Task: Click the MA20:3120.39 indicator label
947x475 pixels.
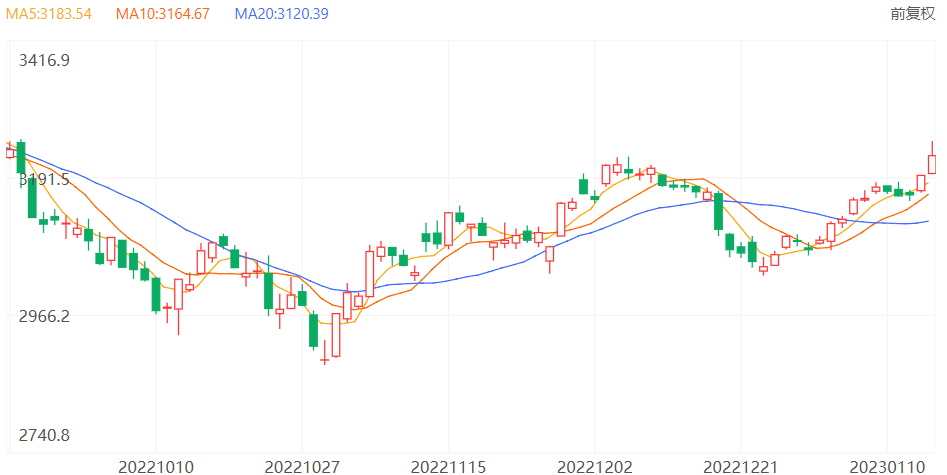Action: (281, 14)
